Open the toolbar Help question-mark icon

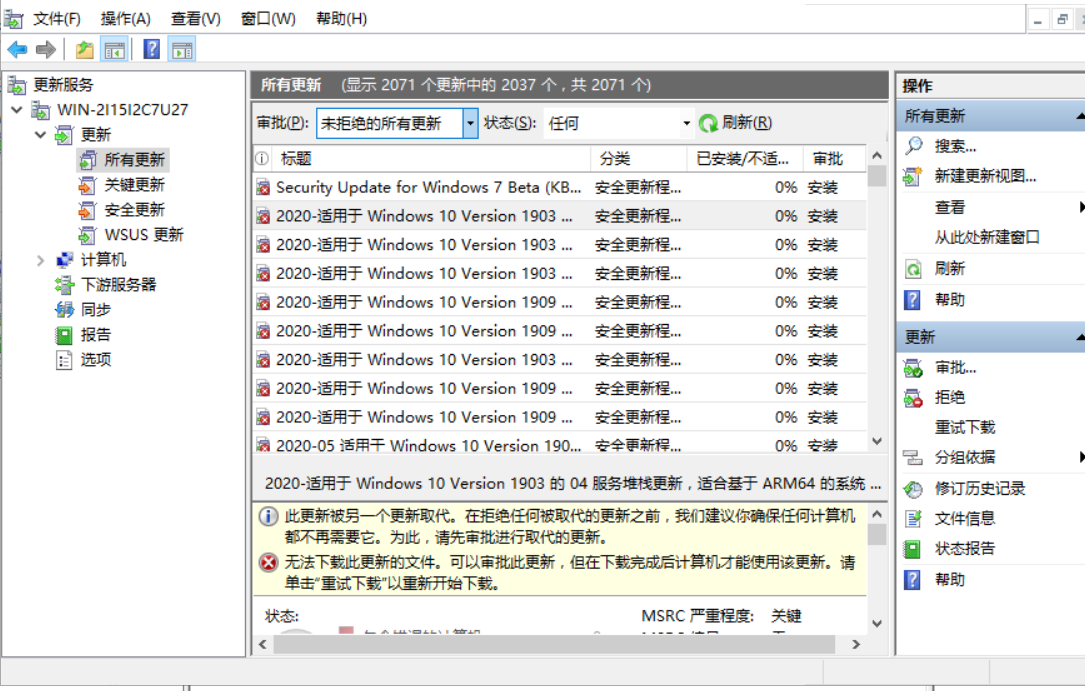152,50
